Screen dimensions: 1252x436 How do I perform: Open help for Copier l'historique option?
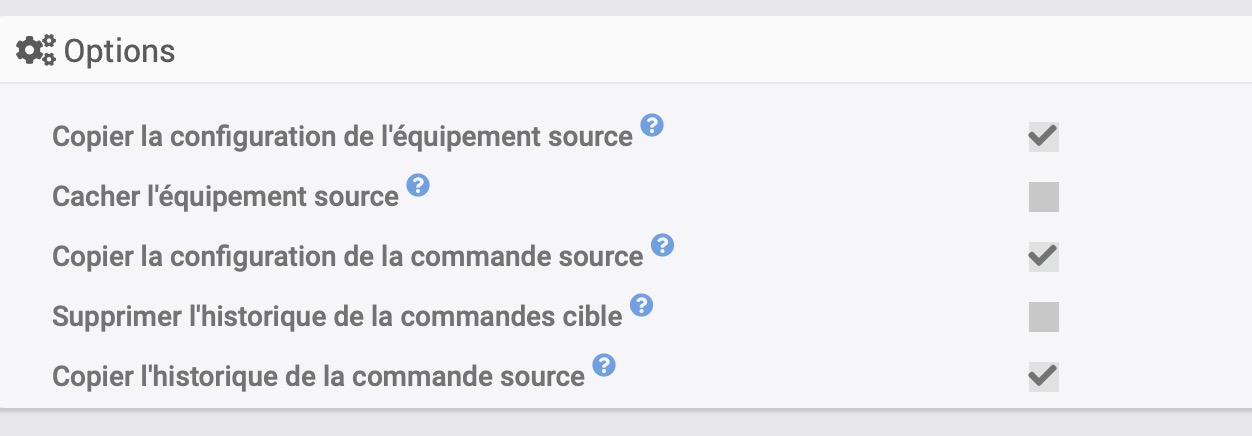point(604,365)
